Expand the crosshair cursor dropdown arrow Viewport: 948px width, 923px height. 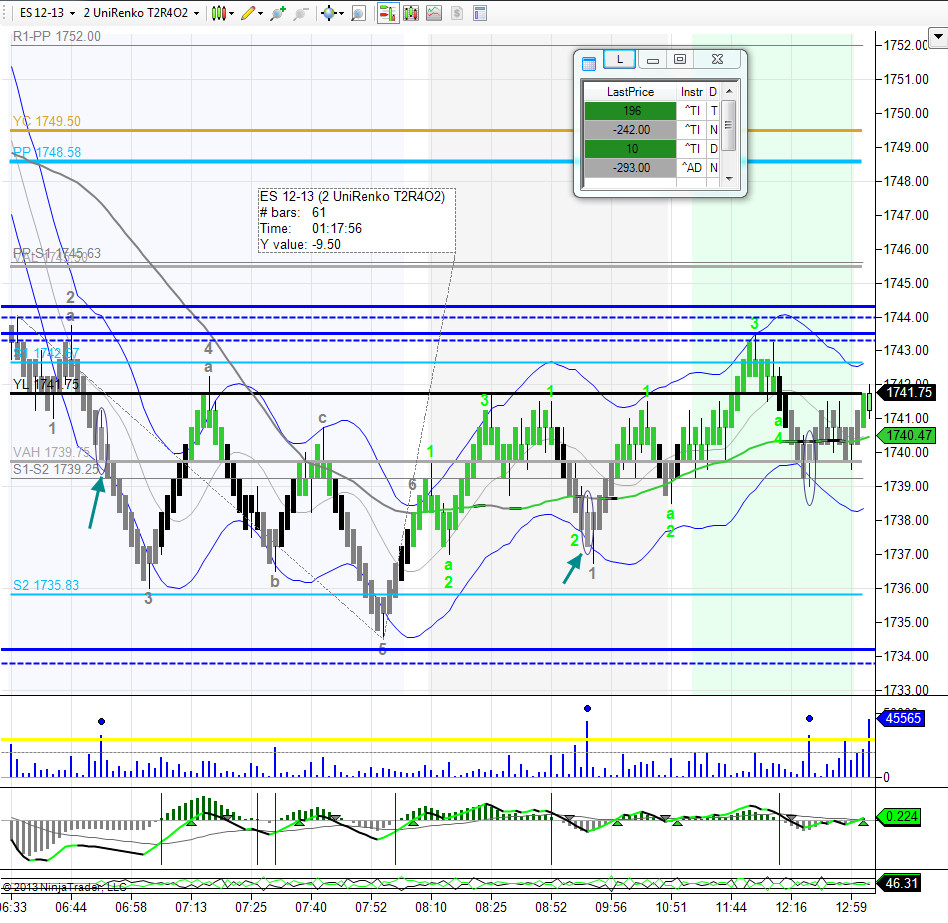click(x=342, y=13)
